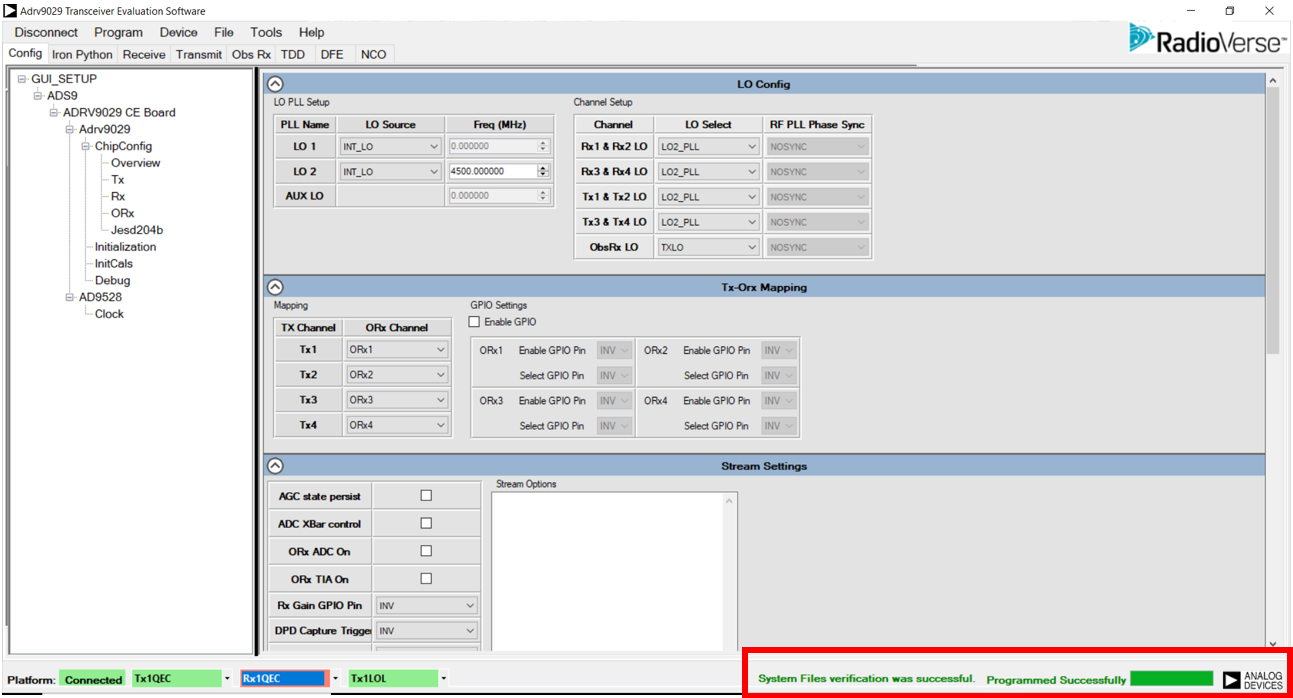Open Tx3 & Tx4 LO select dropdown
The width and height of the screenshot is (1293, 698).
[x=708, y=222]
